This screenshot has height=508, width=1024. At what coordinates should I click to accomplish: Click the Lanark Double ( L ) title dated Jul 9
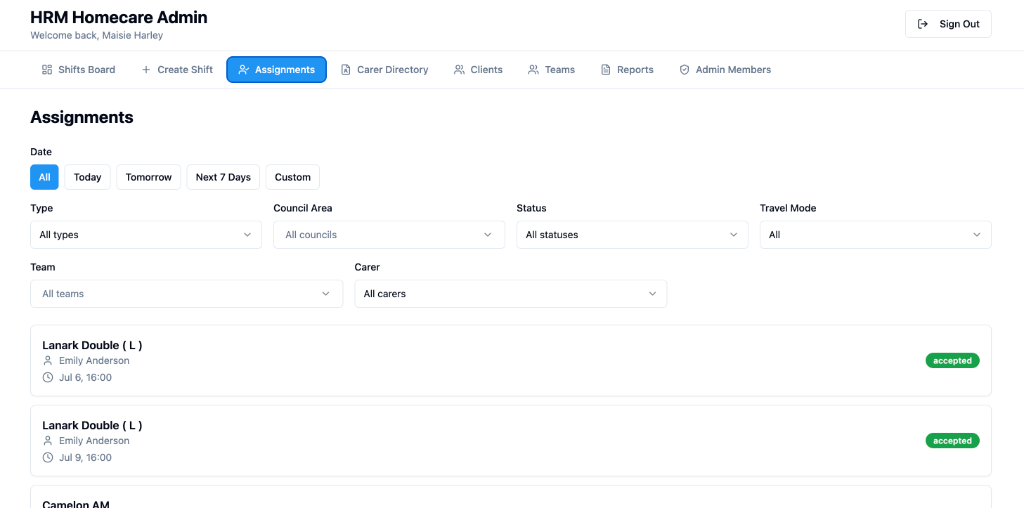pos(92,425)
